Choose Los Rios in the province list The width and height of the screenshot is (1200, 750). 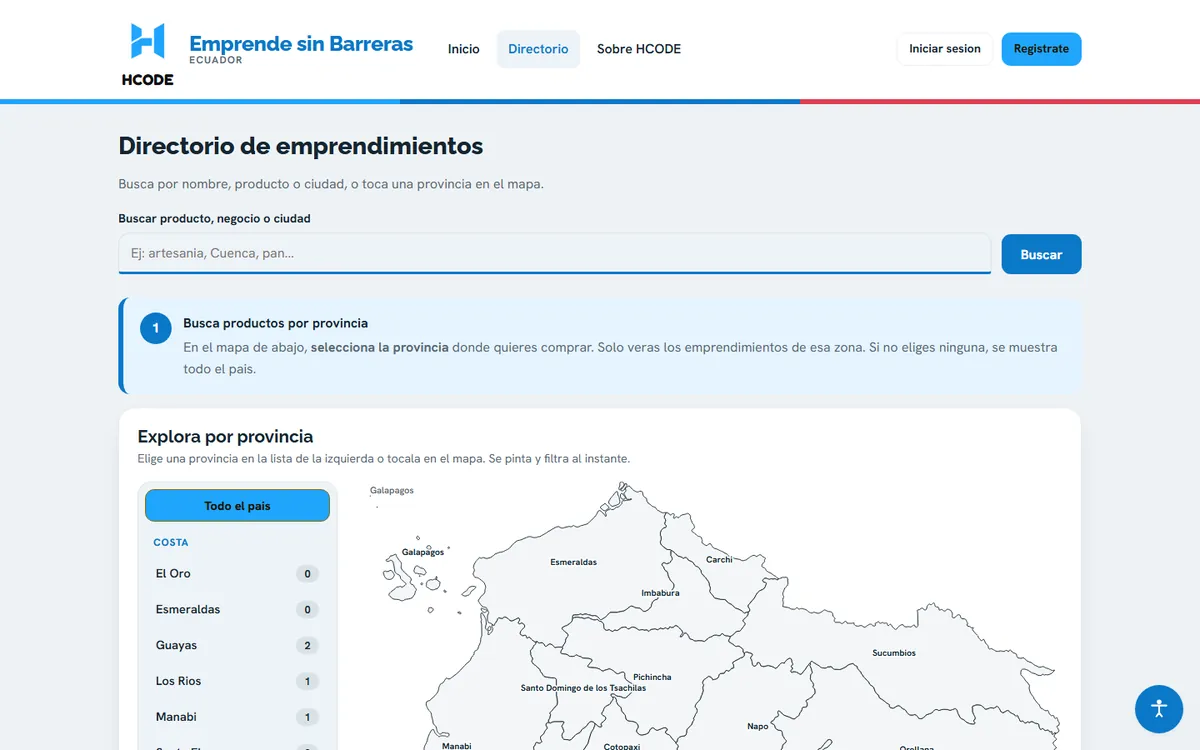[x=237, y=682]
